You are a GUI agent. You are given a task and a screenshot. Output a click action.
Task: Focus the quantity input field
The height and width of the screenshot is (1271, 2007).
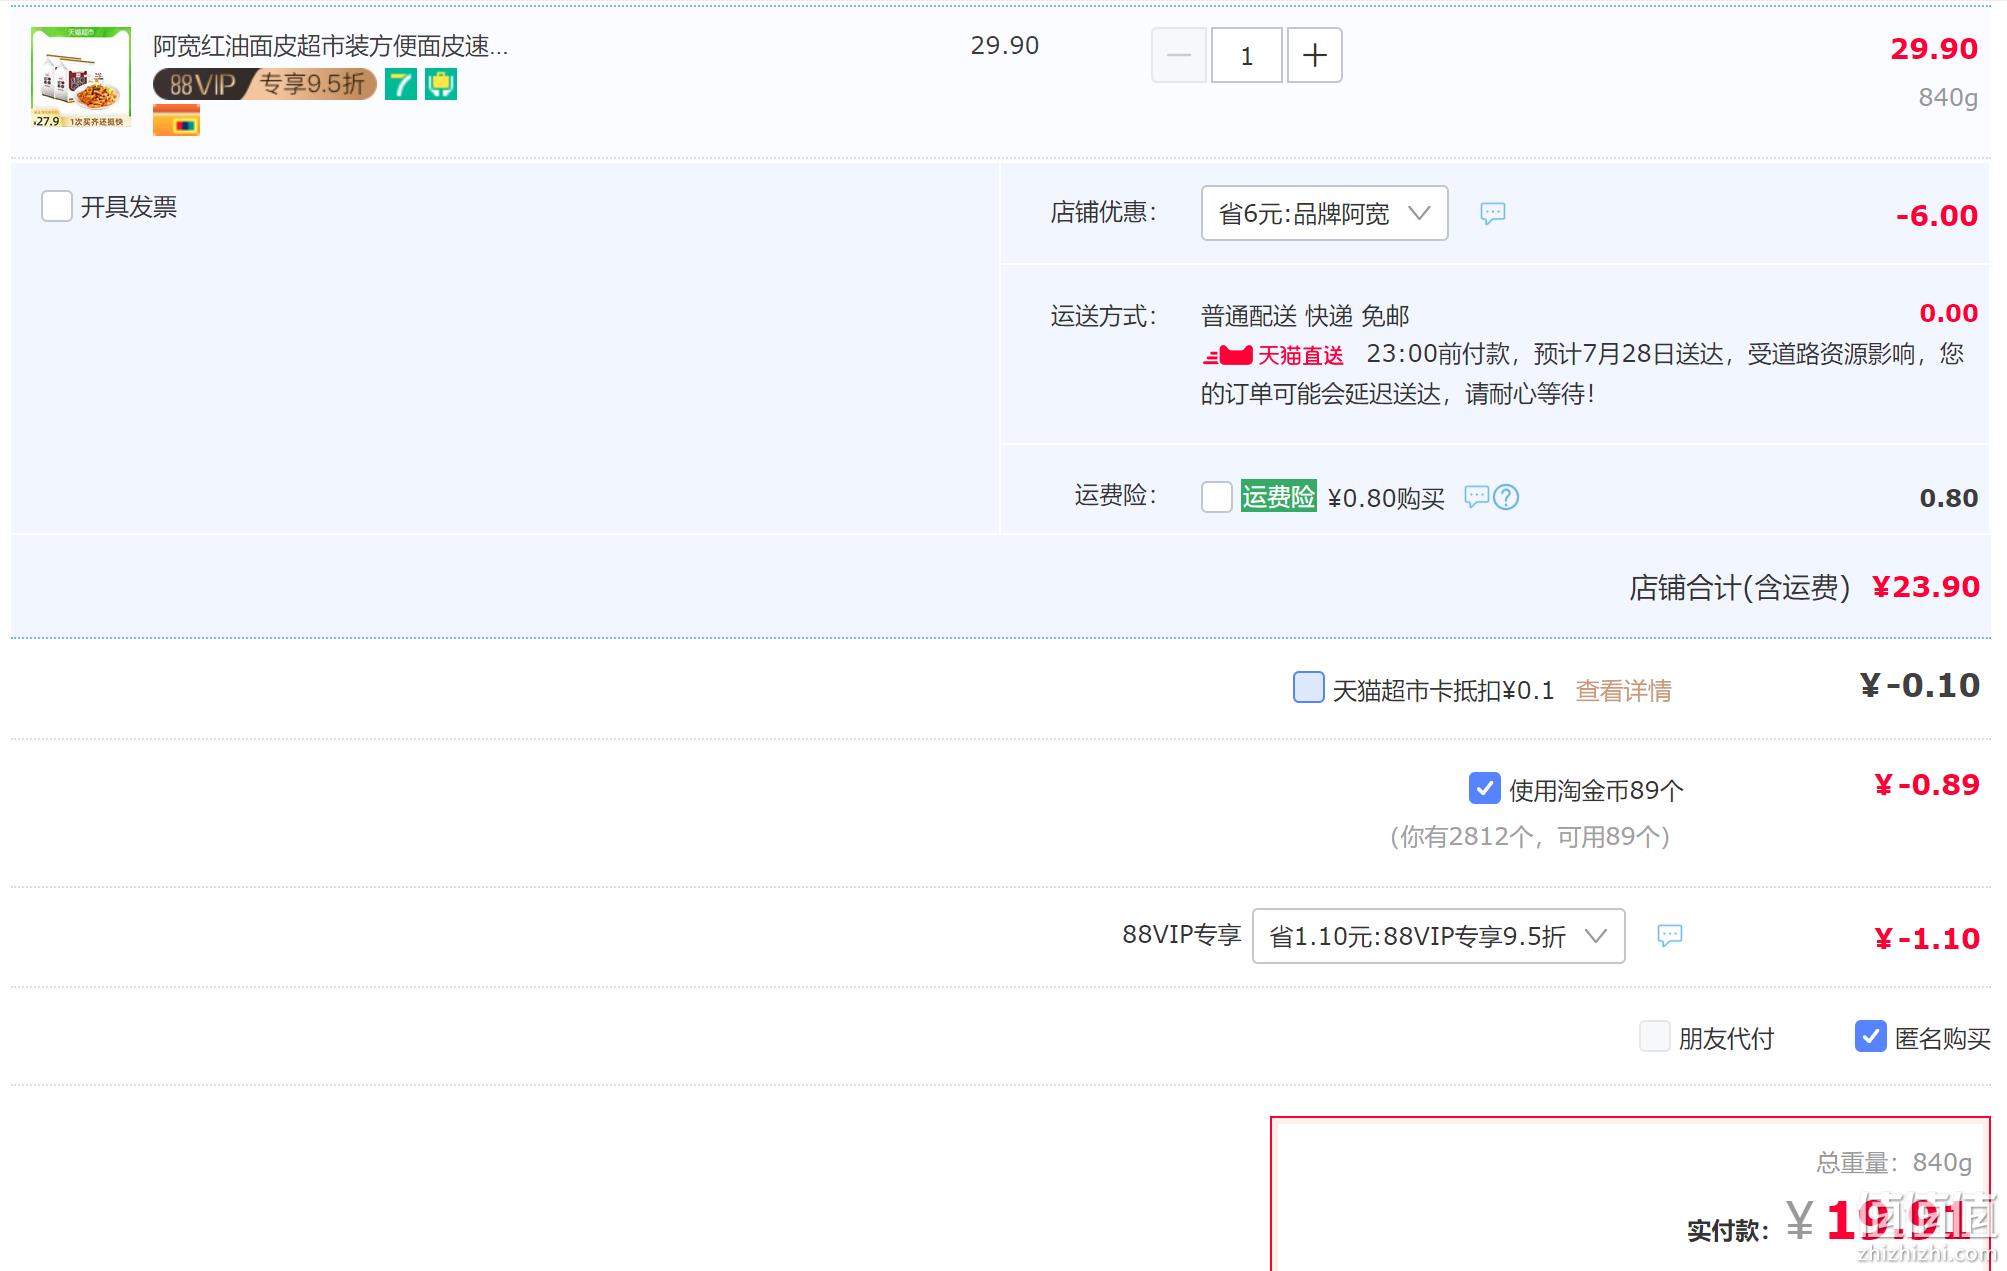coord(1246,55)
